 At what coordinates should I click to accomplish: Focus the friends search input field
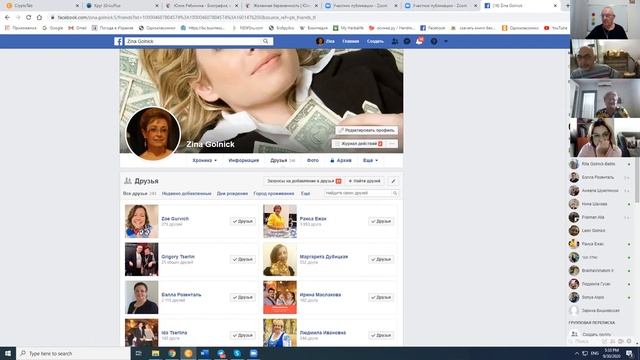point(357,193)
